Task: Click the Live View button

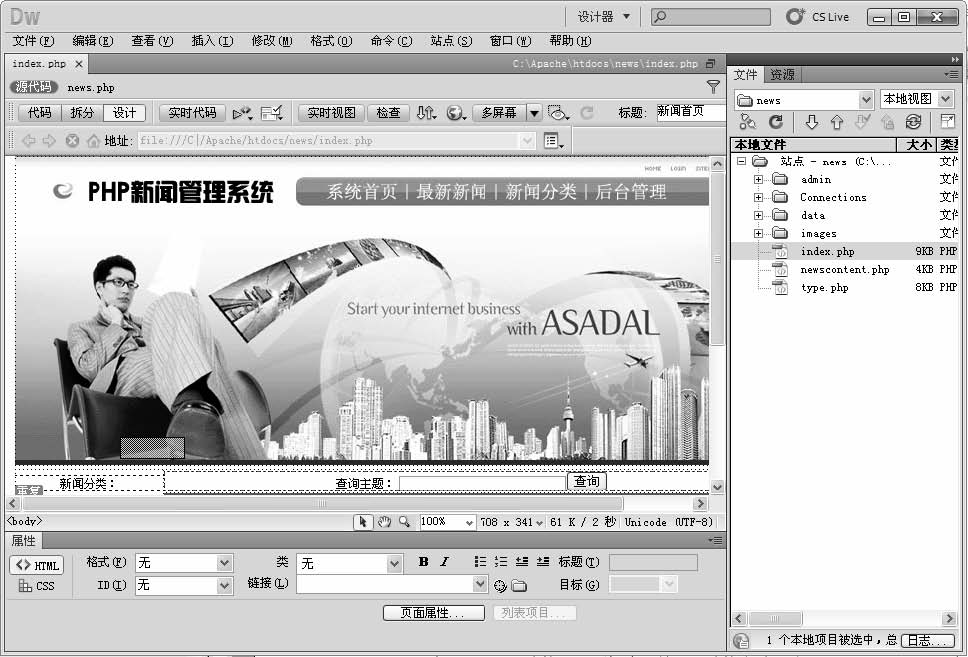Action: (x=332, y=113)
